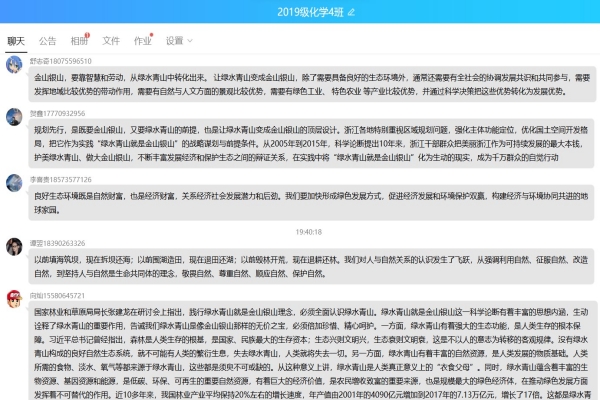The width and height of the screenshot is (600, 400).
Task: Click avatar of user 18390263326
Action: [14, 247]
